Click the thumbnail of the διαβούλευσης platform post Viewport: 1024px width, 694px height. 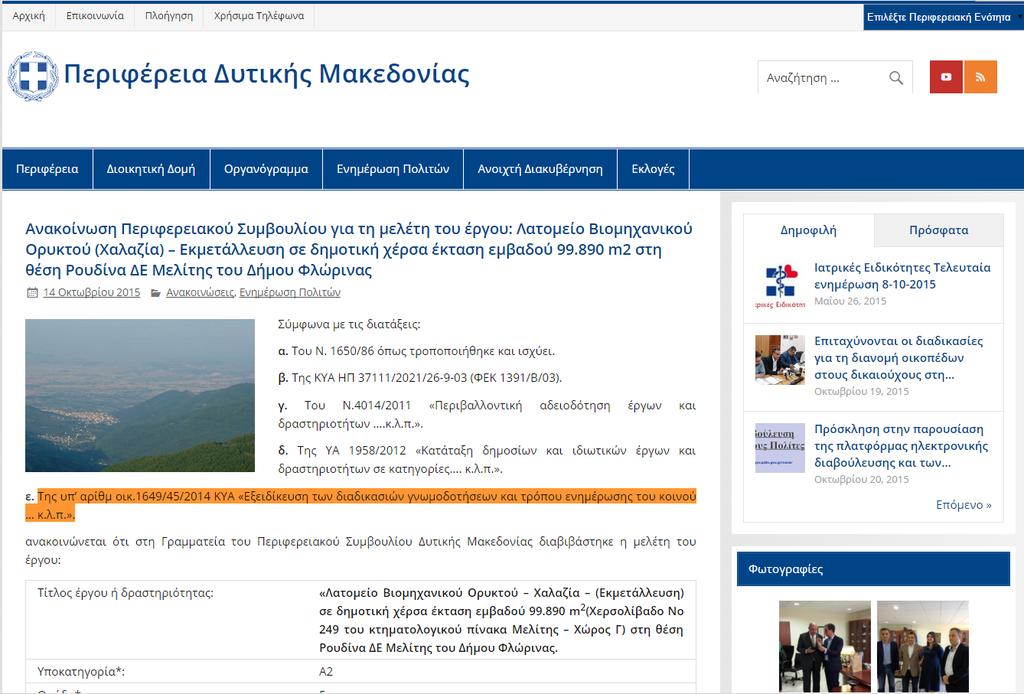coord(780,448)
